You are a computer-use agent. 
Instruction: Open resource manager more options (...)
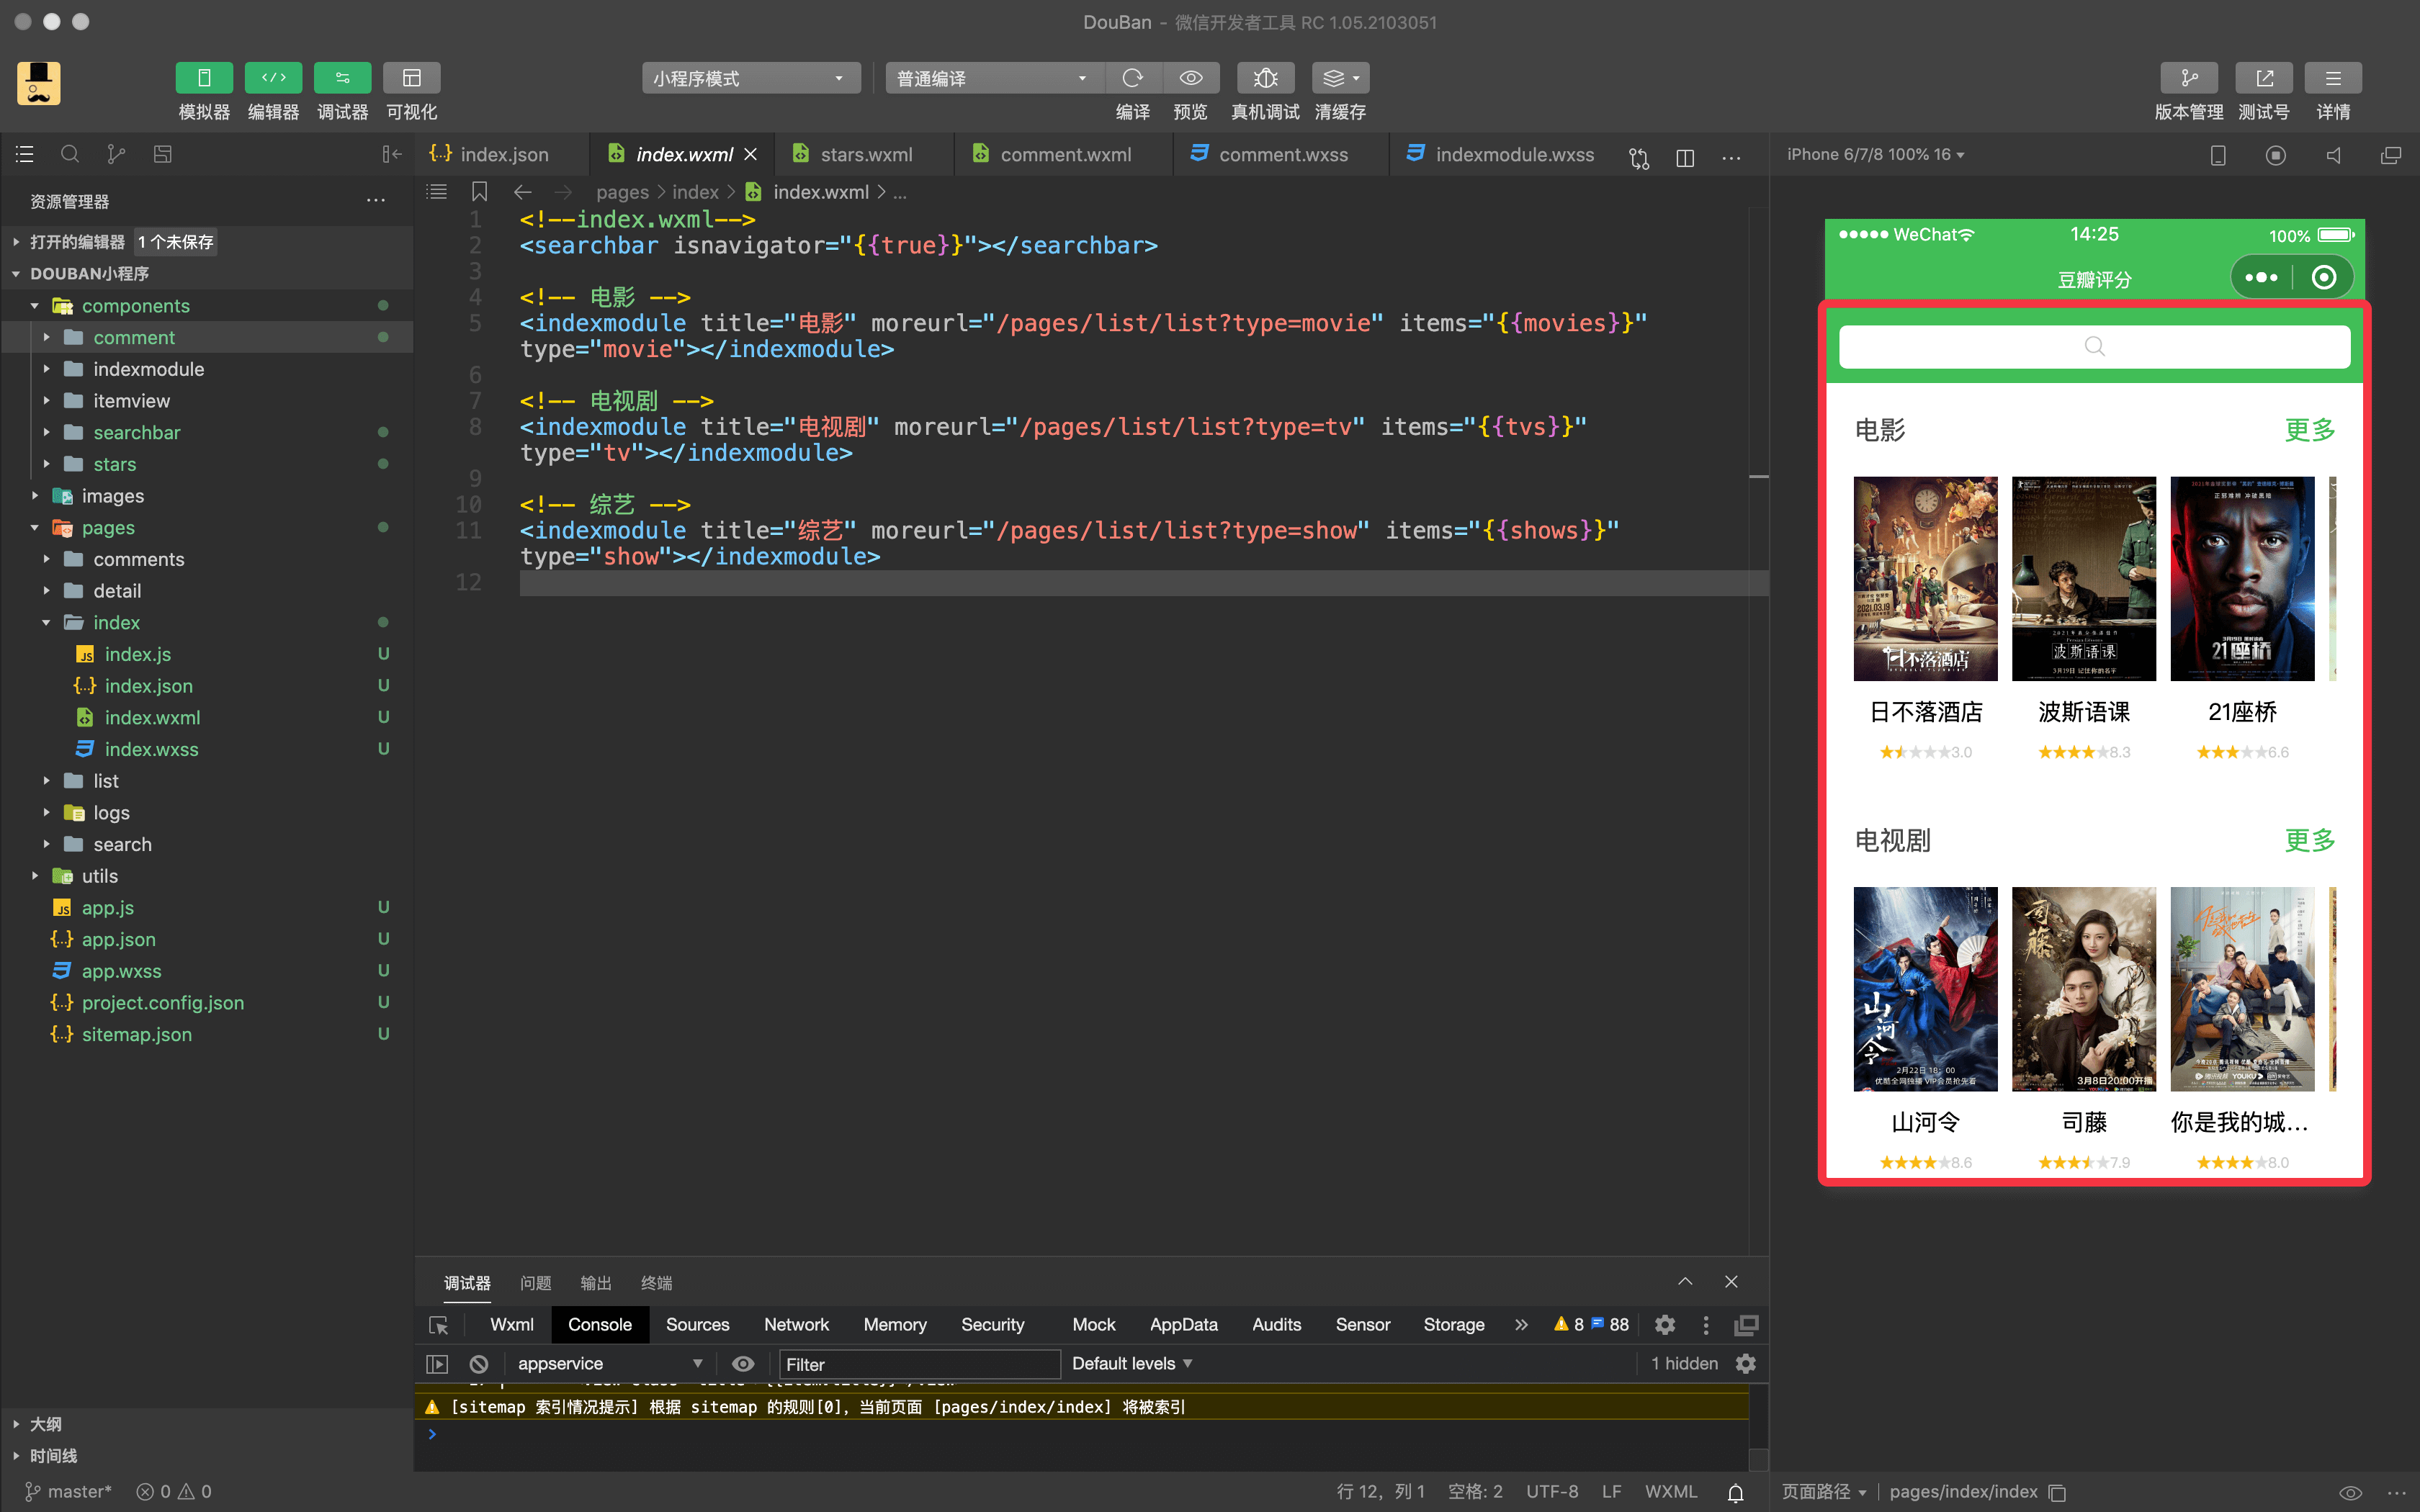376,201
